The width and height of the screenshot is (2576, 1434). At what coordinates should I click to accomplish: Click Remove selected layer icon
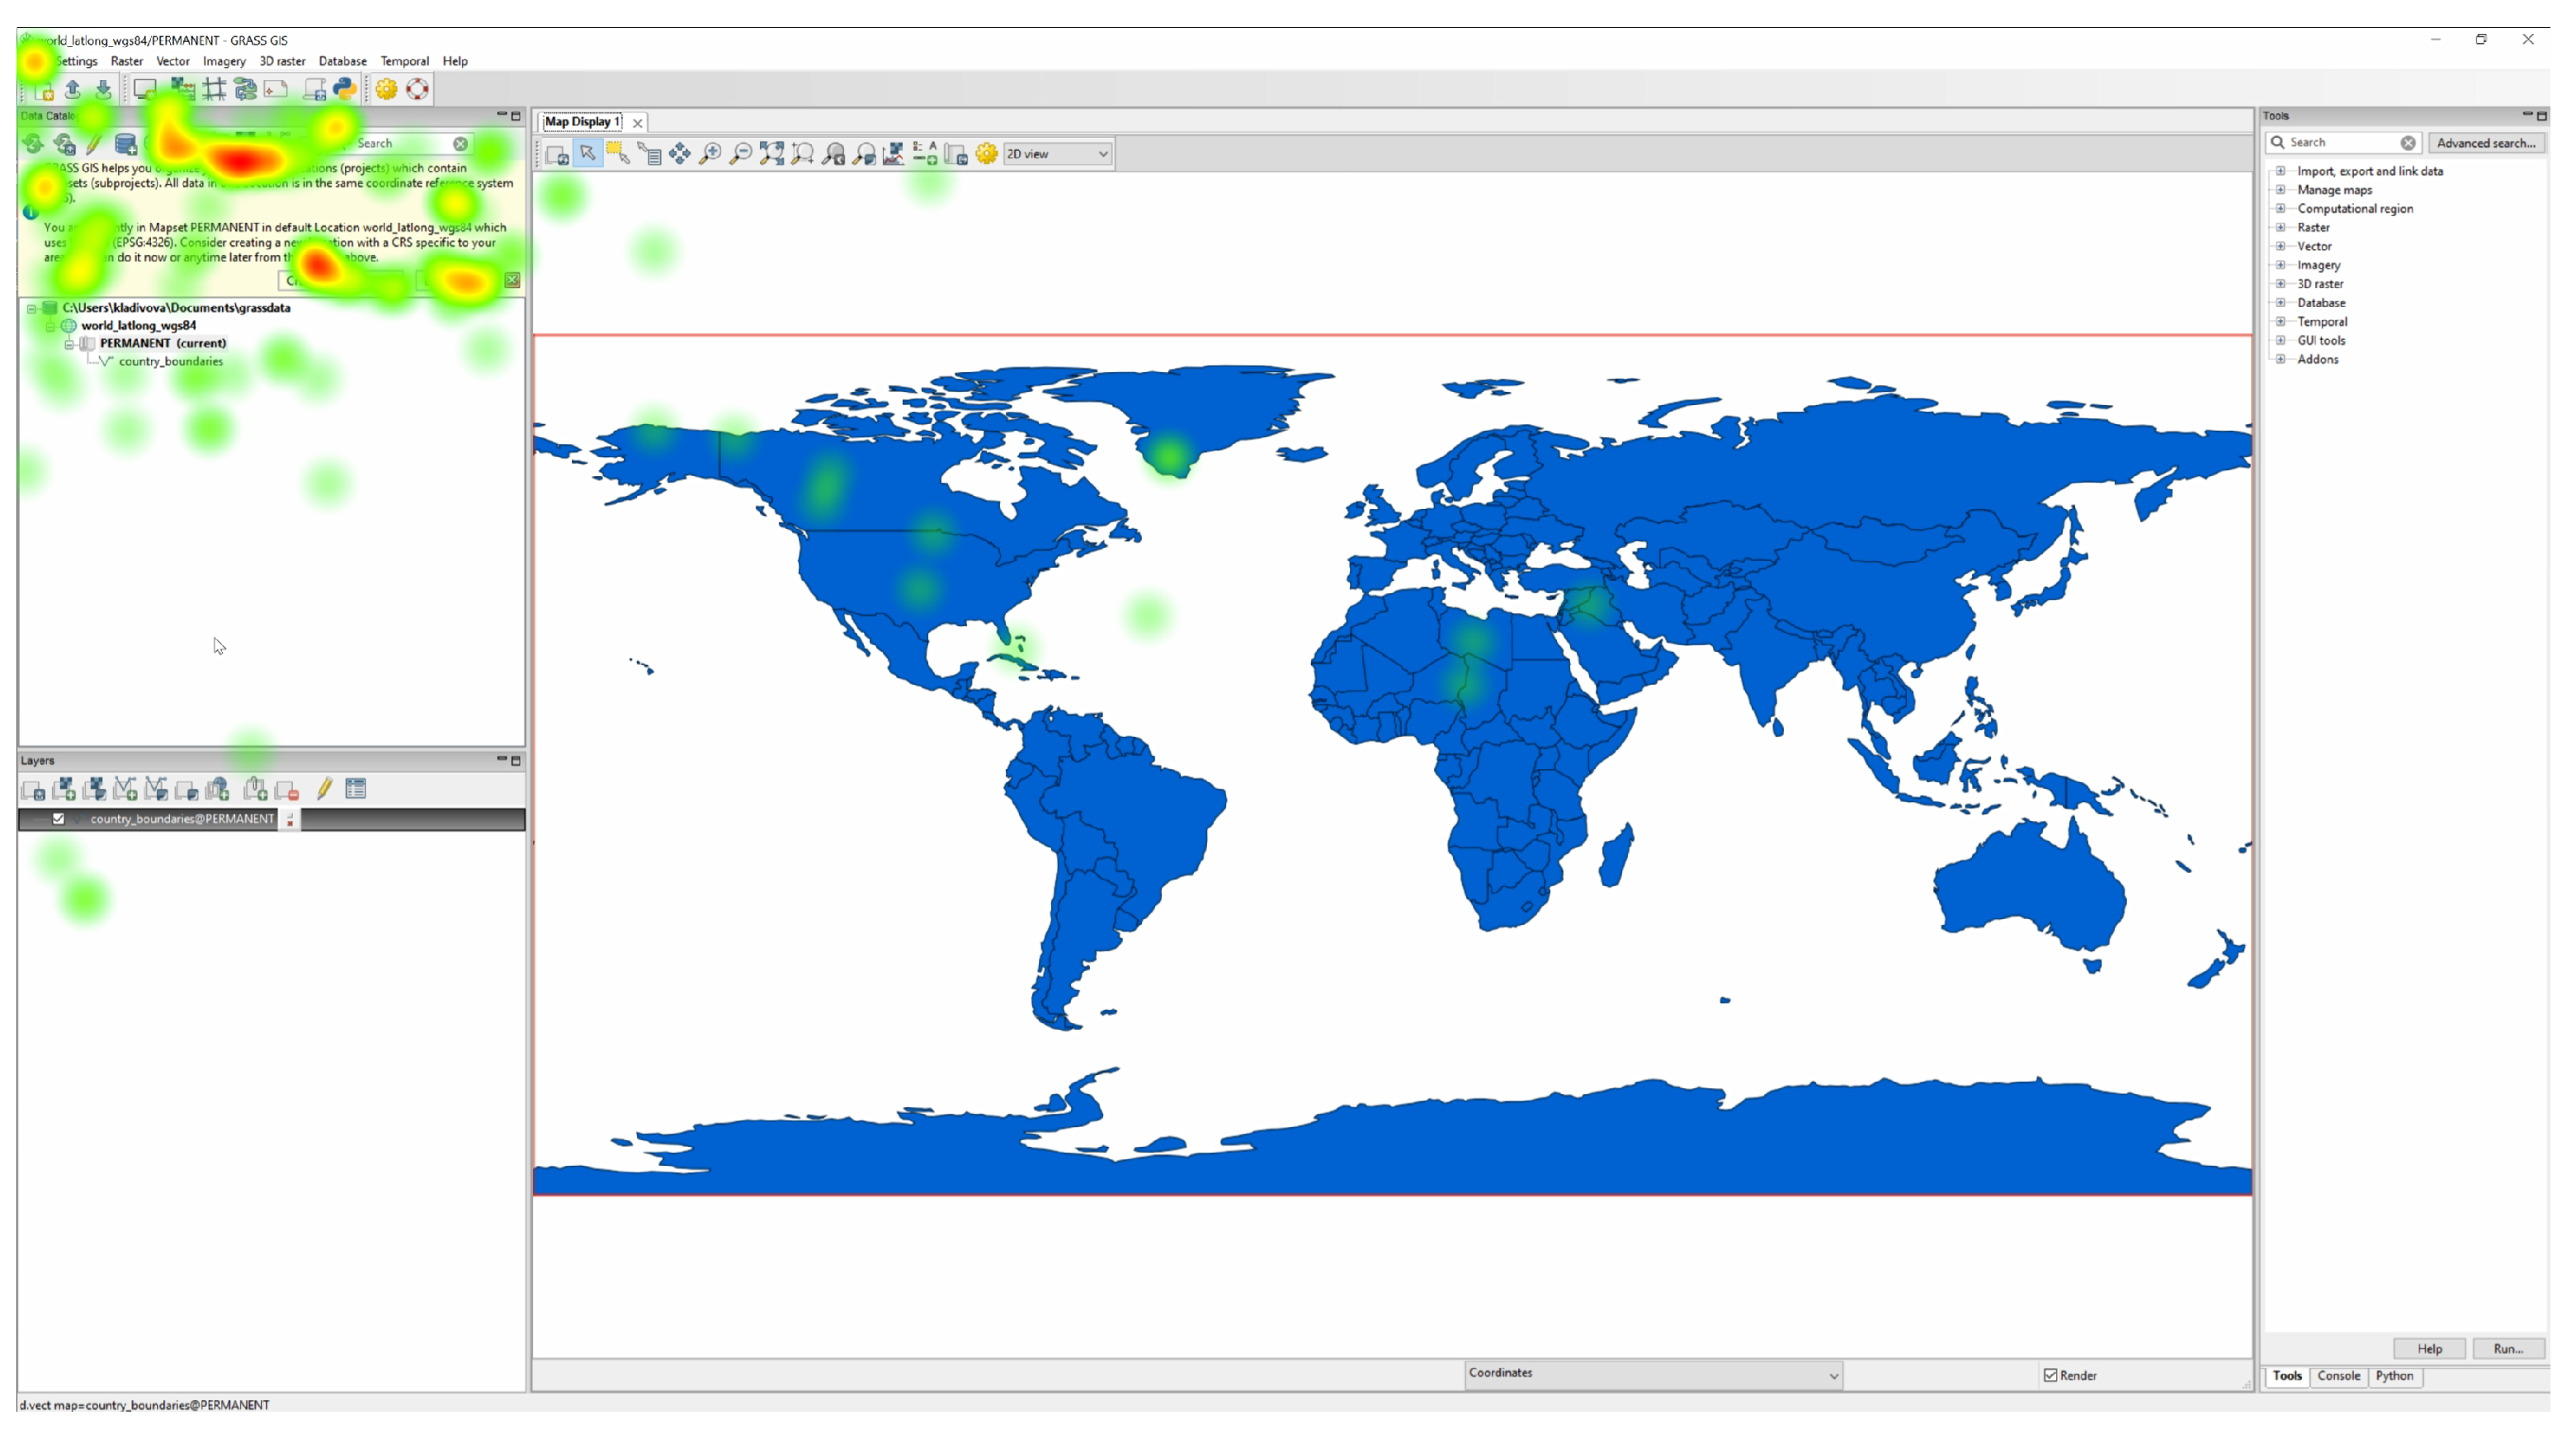tap(287, 790)
